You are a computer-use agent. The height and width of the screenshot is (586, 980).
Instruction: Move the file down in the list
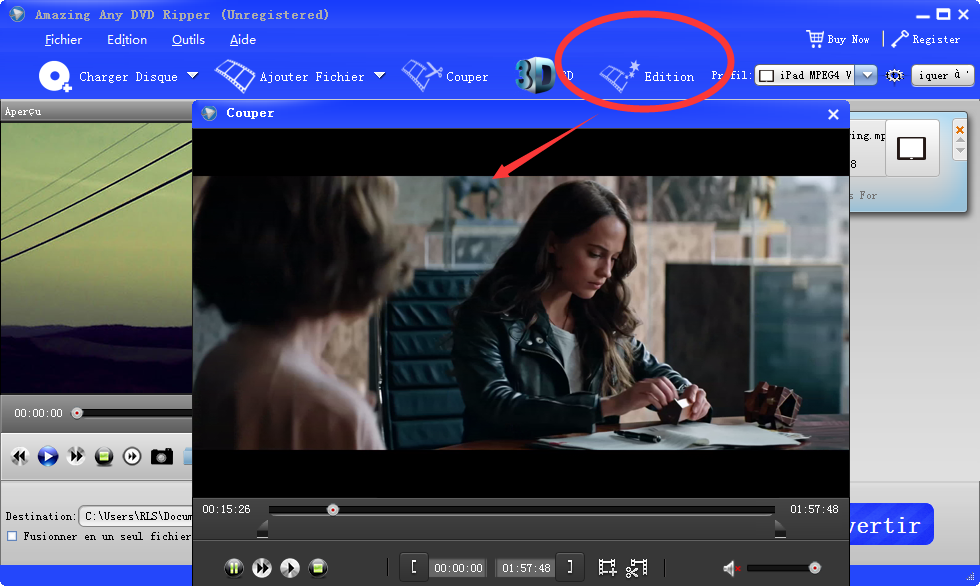click(x=960, y=151)
